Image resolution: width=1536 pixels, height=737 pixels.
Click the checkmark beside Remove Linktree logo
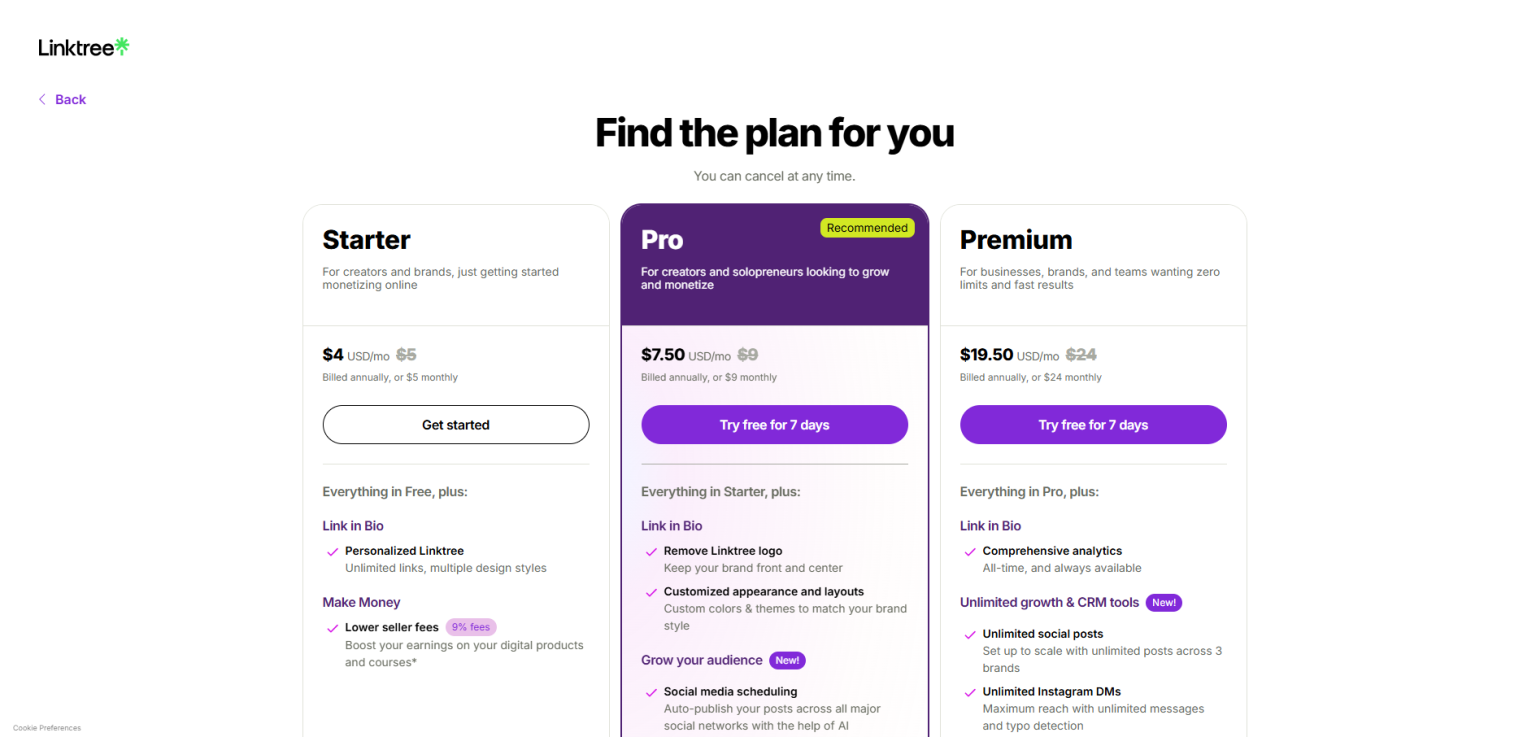tap(651, 552)
